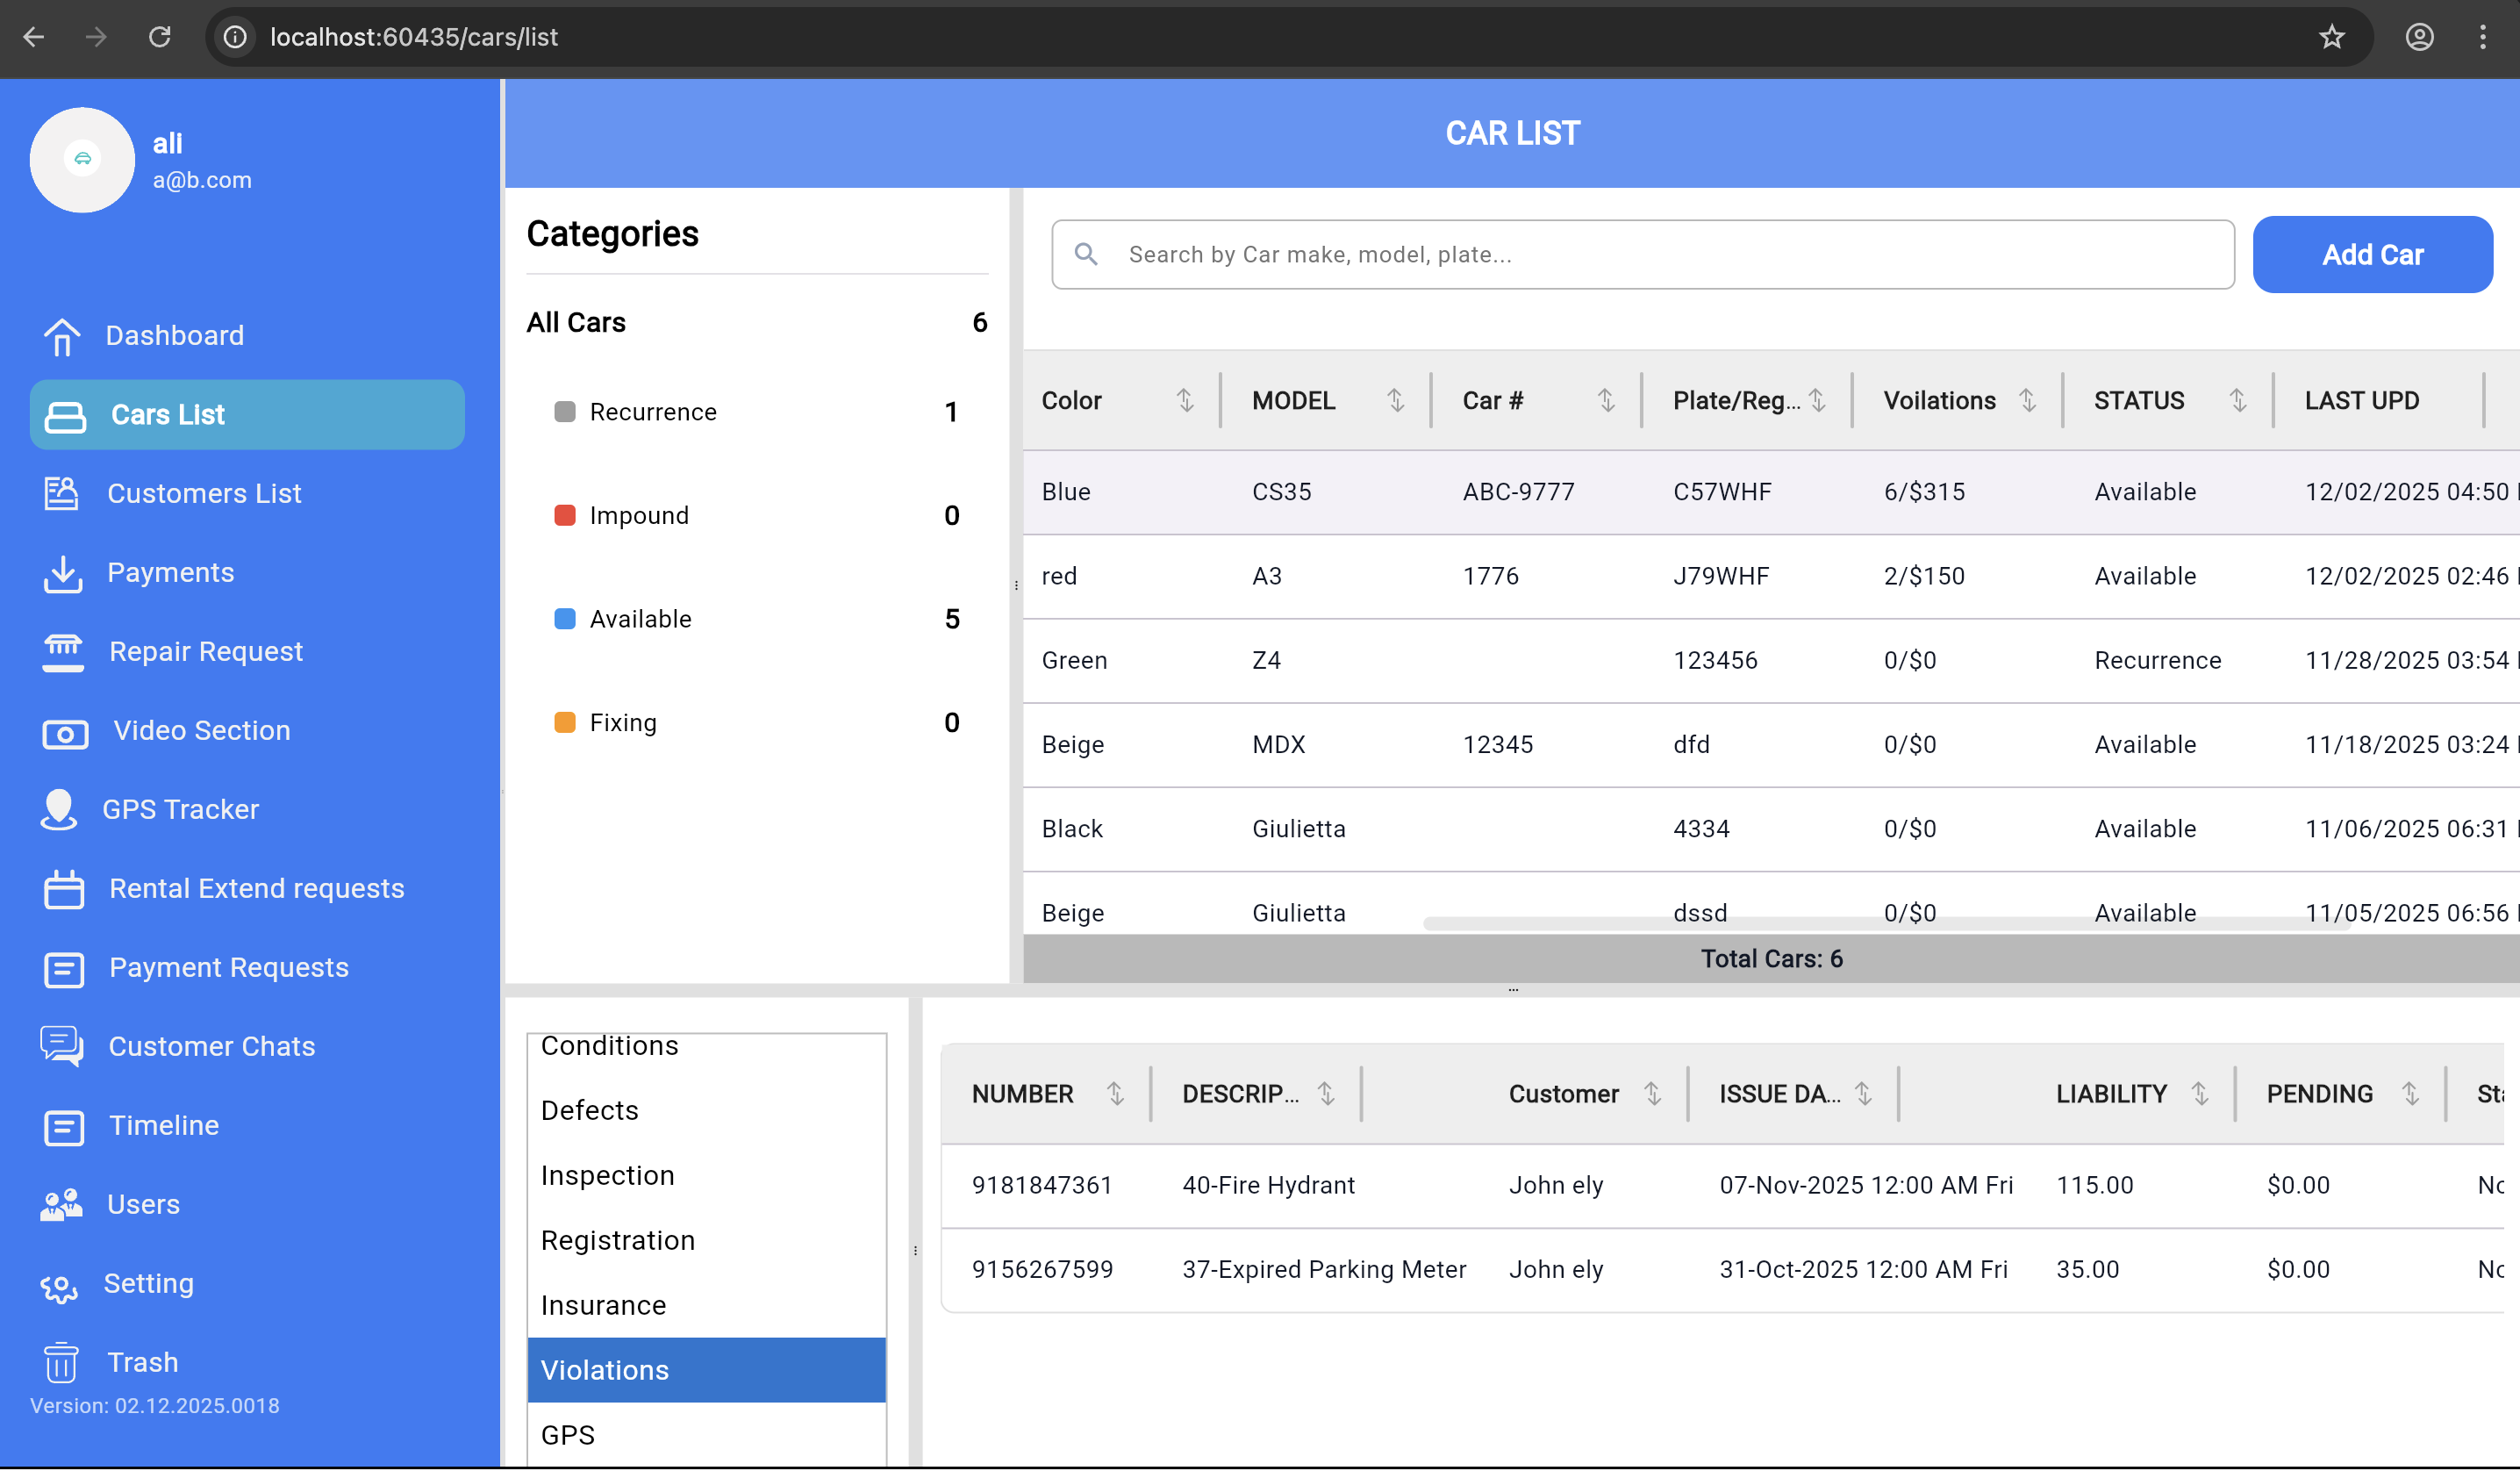Open Video Section camera icon

65,733
